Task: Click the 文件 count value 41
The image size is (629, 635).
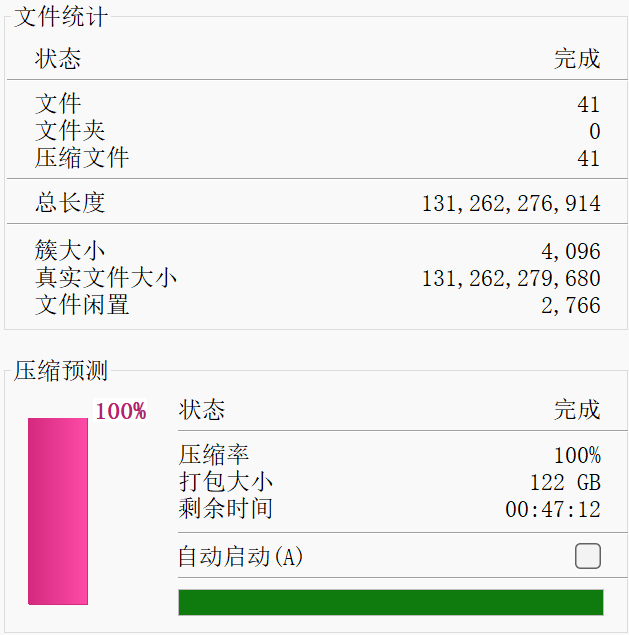Action: pyautogui.click(x=588, y=104)
